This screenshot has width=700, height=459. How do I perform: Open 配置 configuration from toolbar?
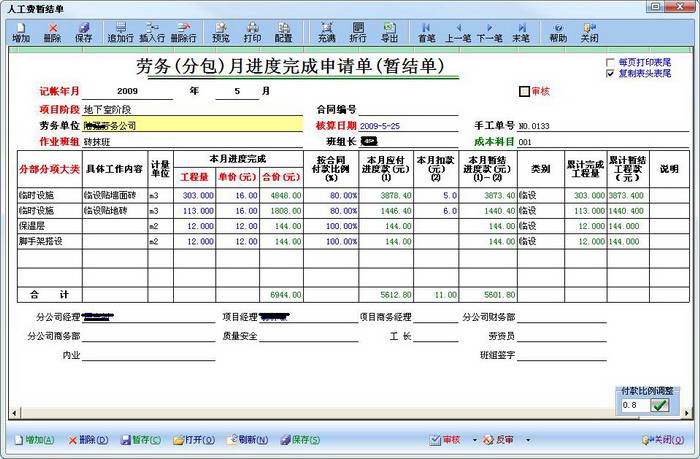[x=283, y=33]
